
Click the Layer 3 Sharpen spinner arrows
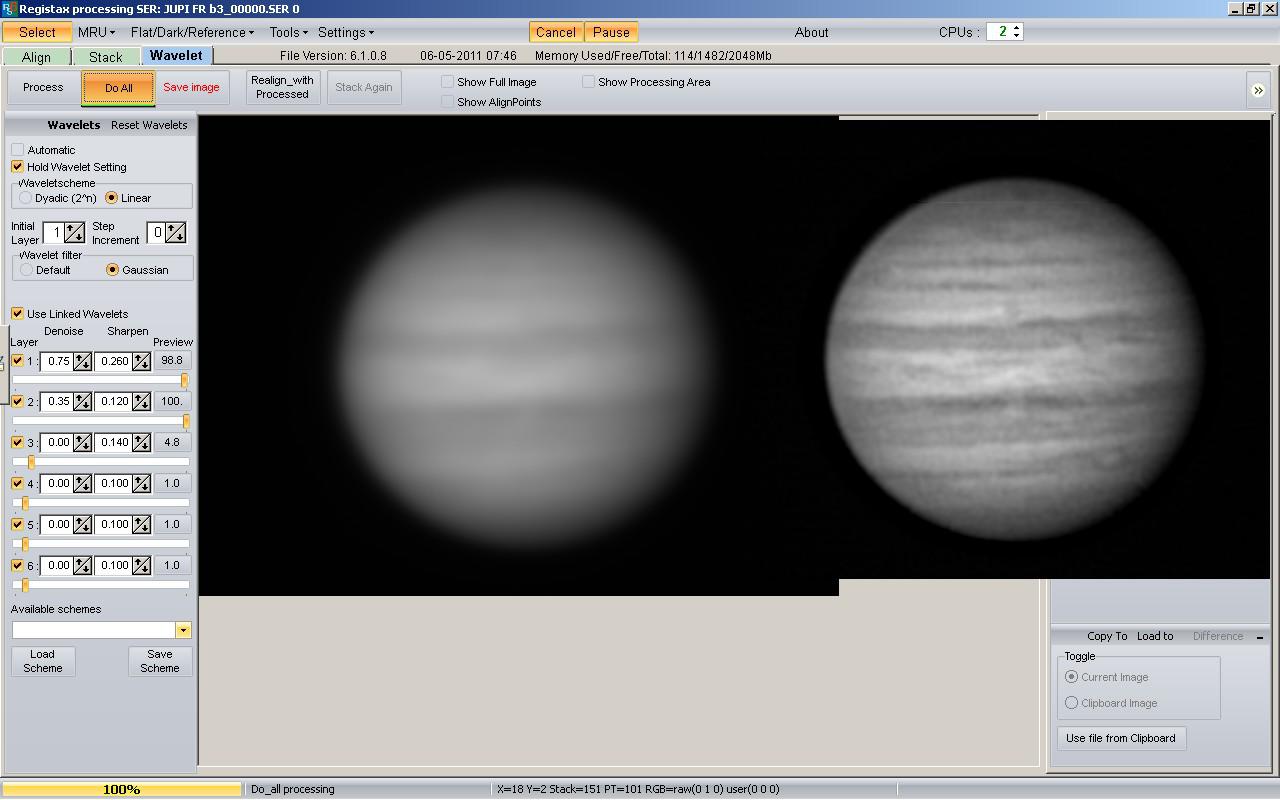coord(141,443)
